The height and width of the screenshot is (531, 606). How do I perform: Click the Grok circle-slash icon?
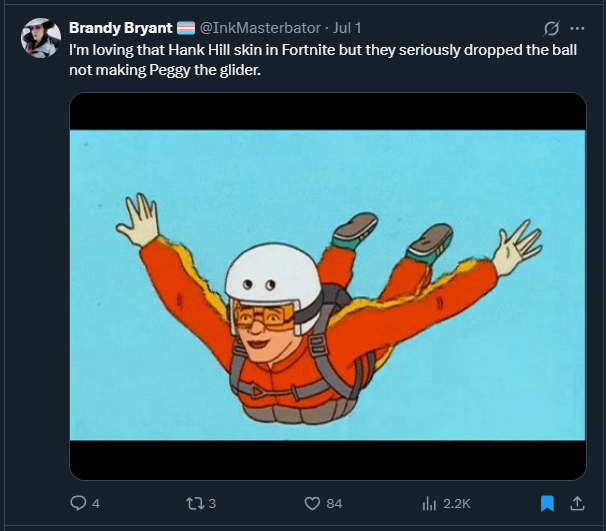(x=549, y=28)
